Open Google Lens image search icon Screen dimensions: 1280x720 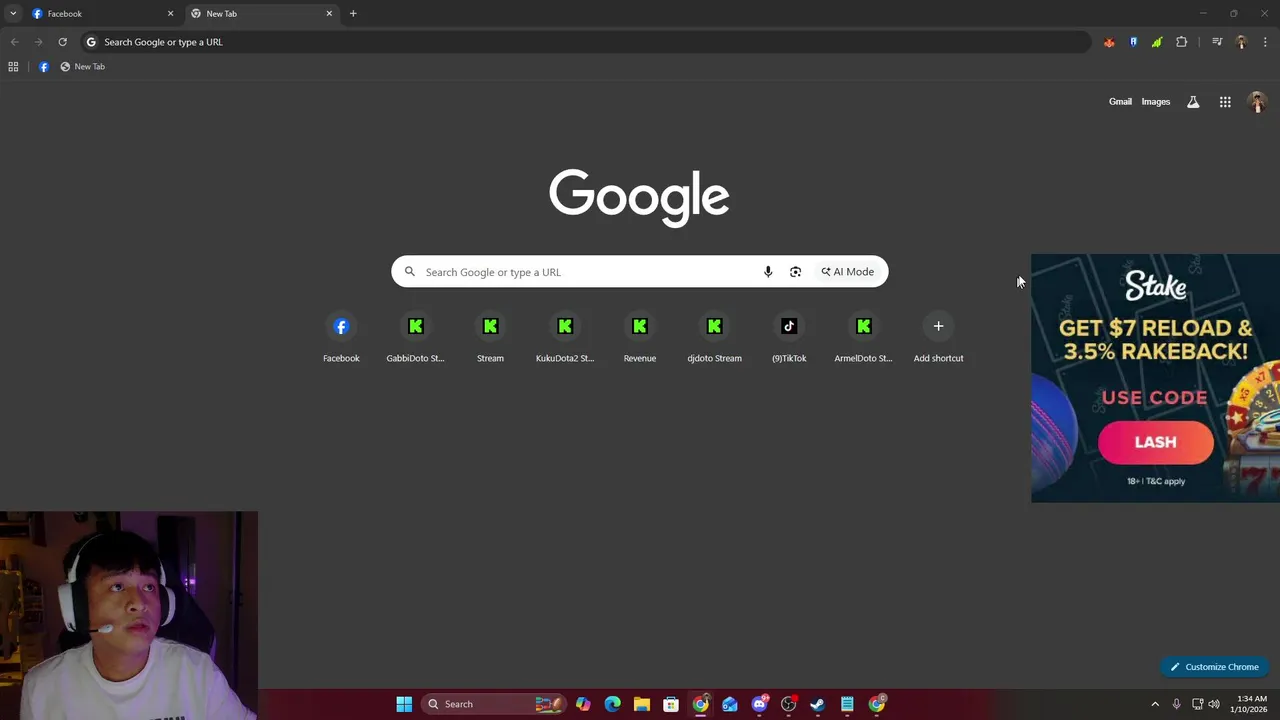point(795,272)
